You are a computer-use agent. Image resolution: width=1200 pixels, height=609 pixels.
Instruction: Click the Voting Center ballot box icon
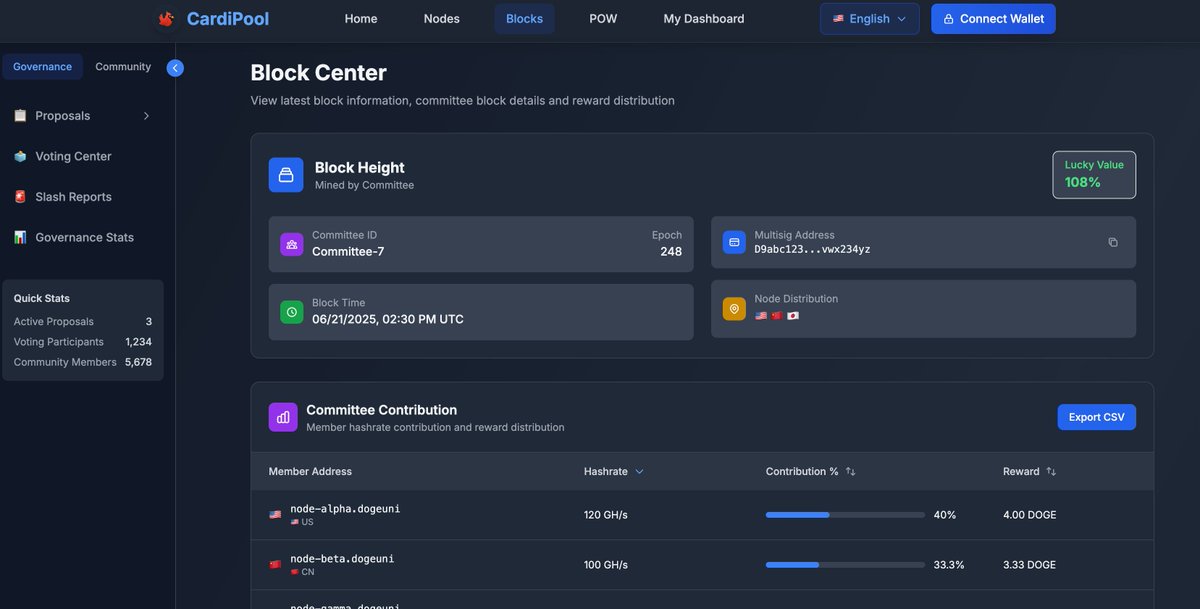[20, 156]
